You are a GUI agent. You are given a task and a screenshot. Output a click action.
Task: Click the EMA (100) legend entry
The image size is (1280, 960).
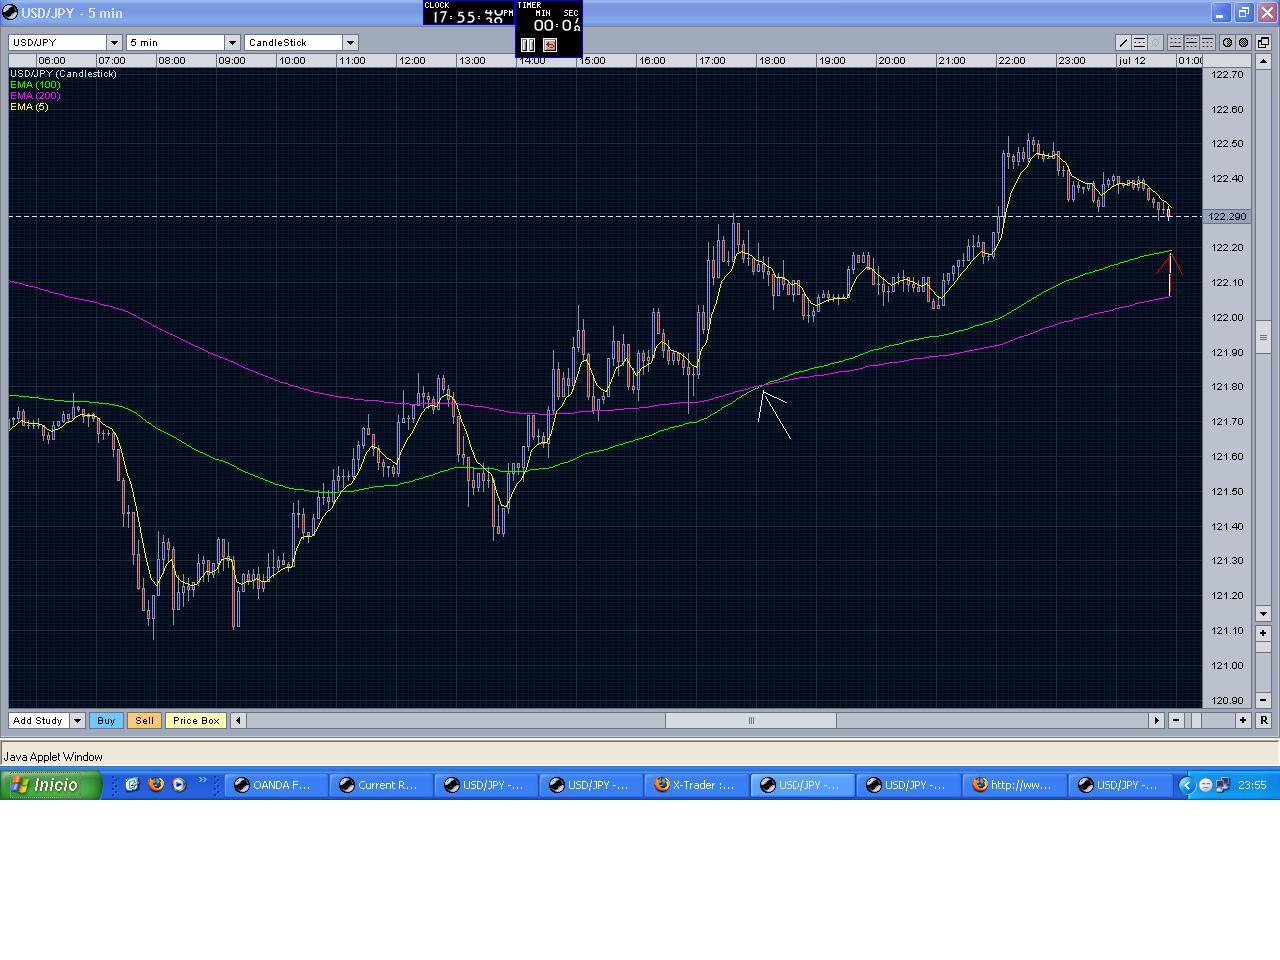coord(35,85)
